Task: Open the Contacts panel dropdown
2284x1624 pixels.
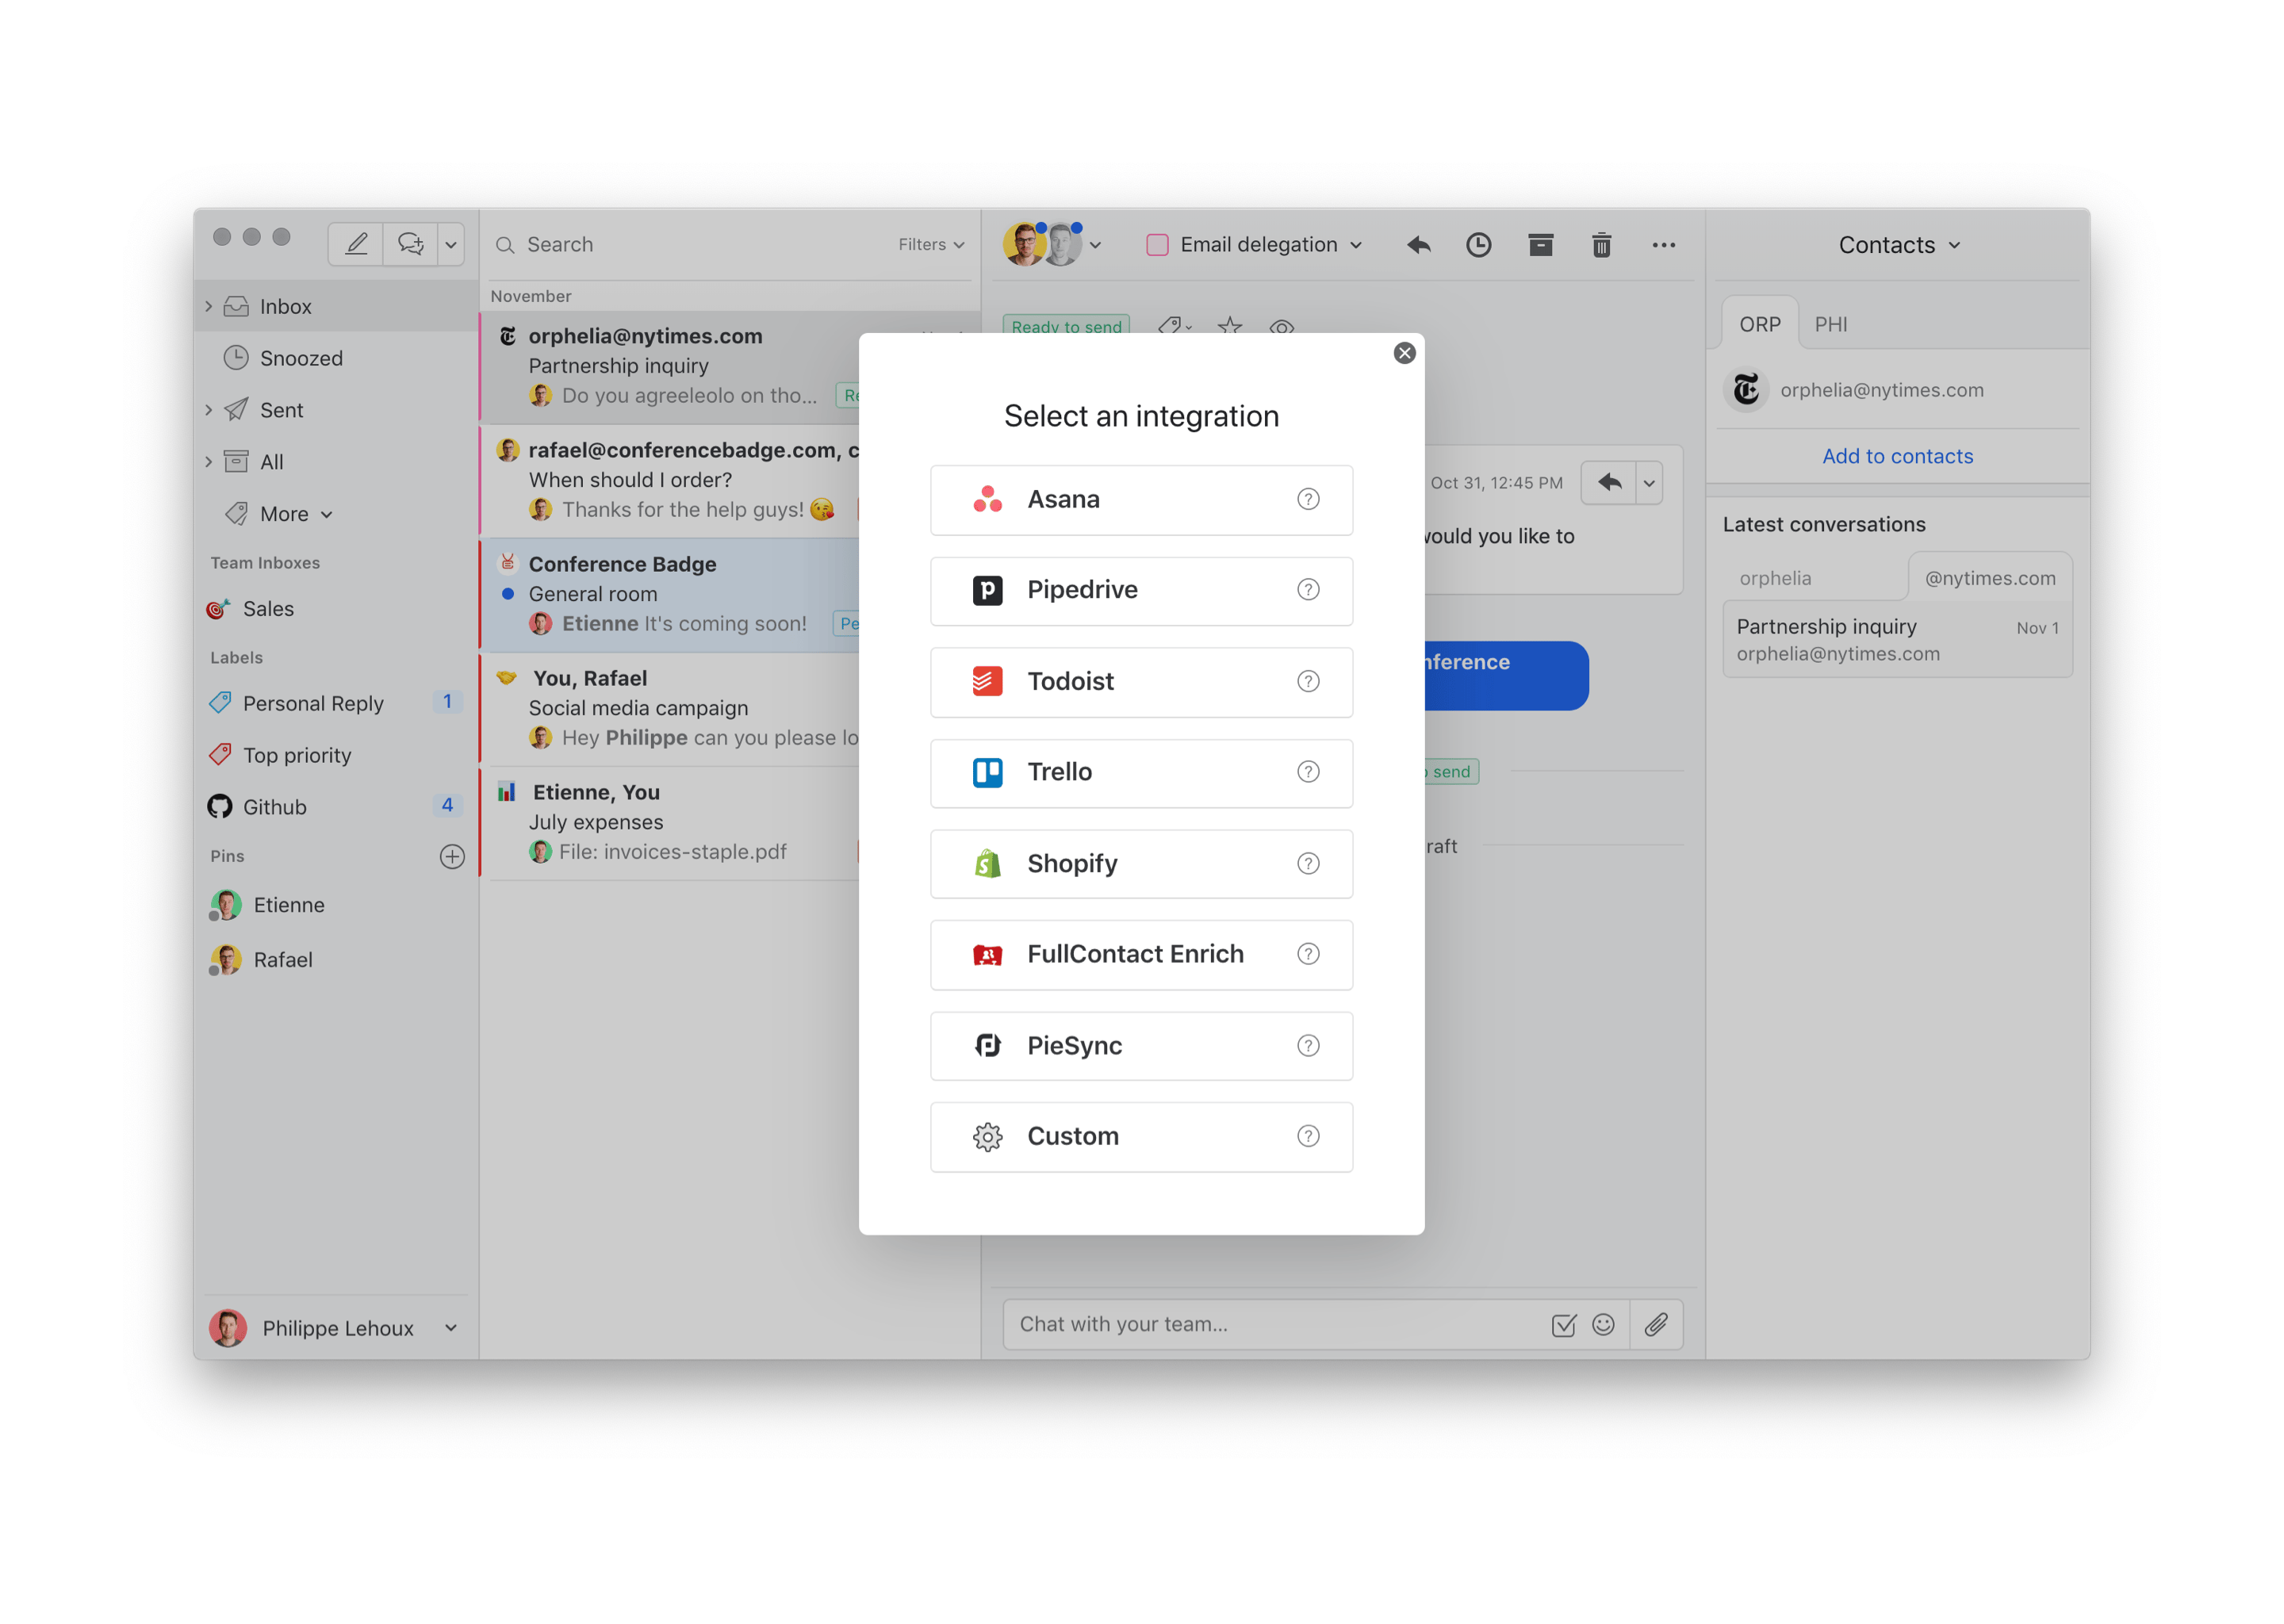Action: tap(1898, 245)
